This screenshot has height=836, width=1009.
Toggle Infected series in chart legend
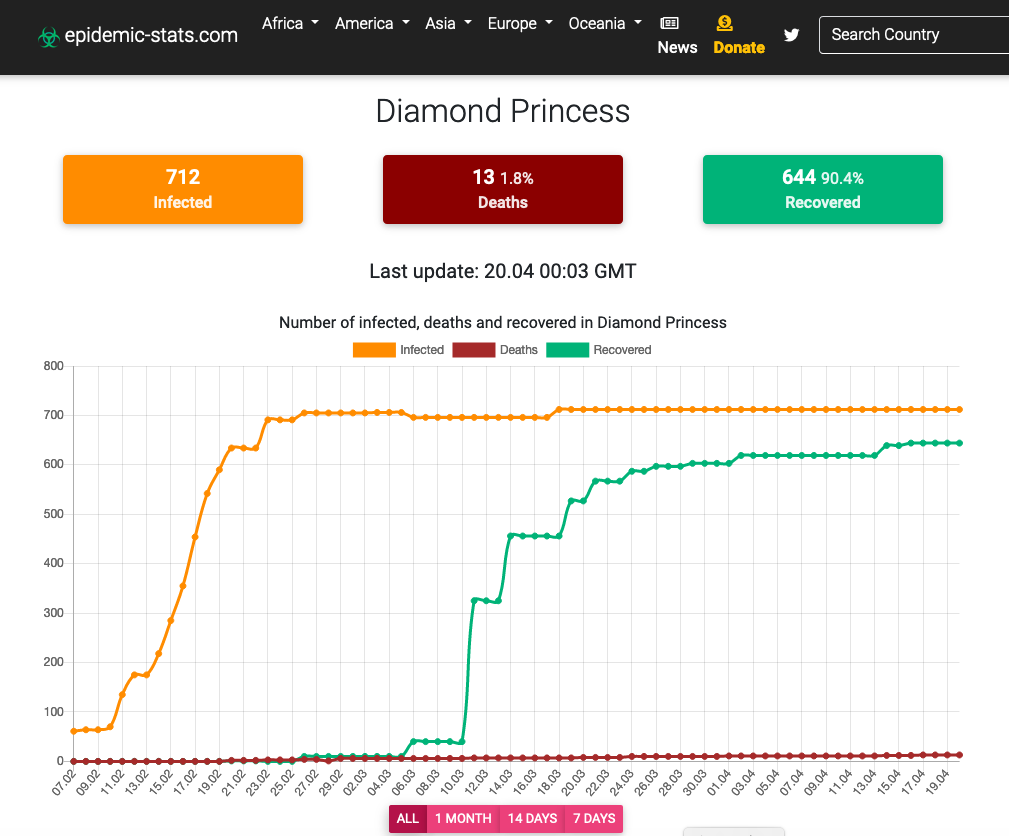tap(398, 350)
